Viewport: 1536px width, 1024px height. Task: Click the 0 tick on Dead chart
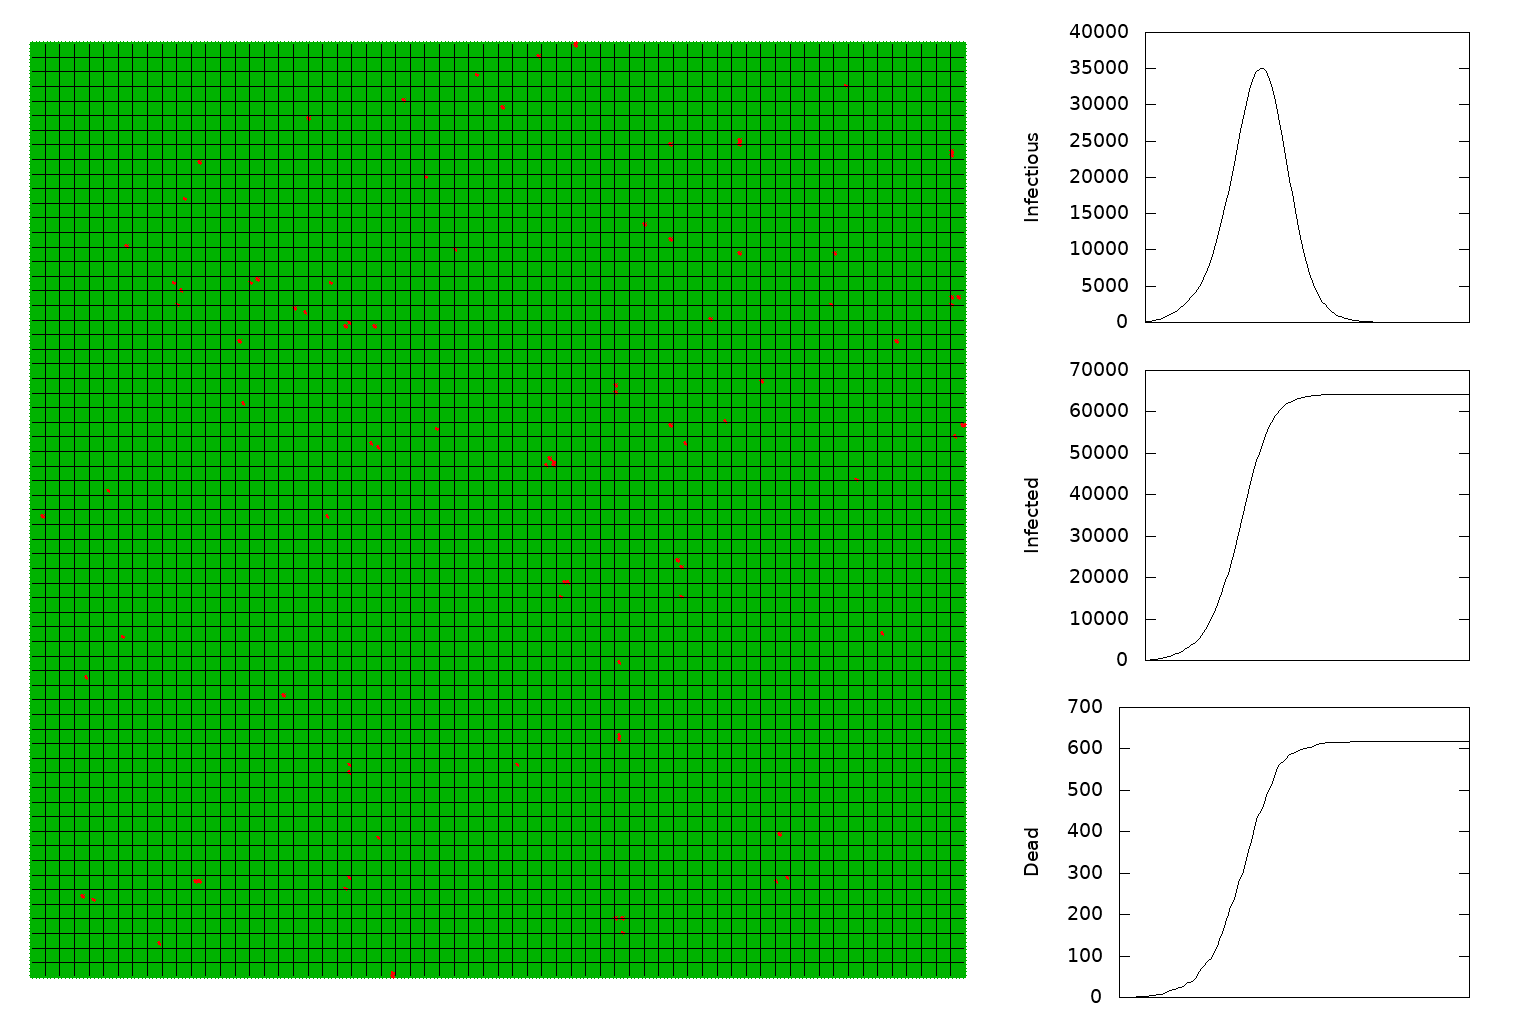[x=1096, y=997]
